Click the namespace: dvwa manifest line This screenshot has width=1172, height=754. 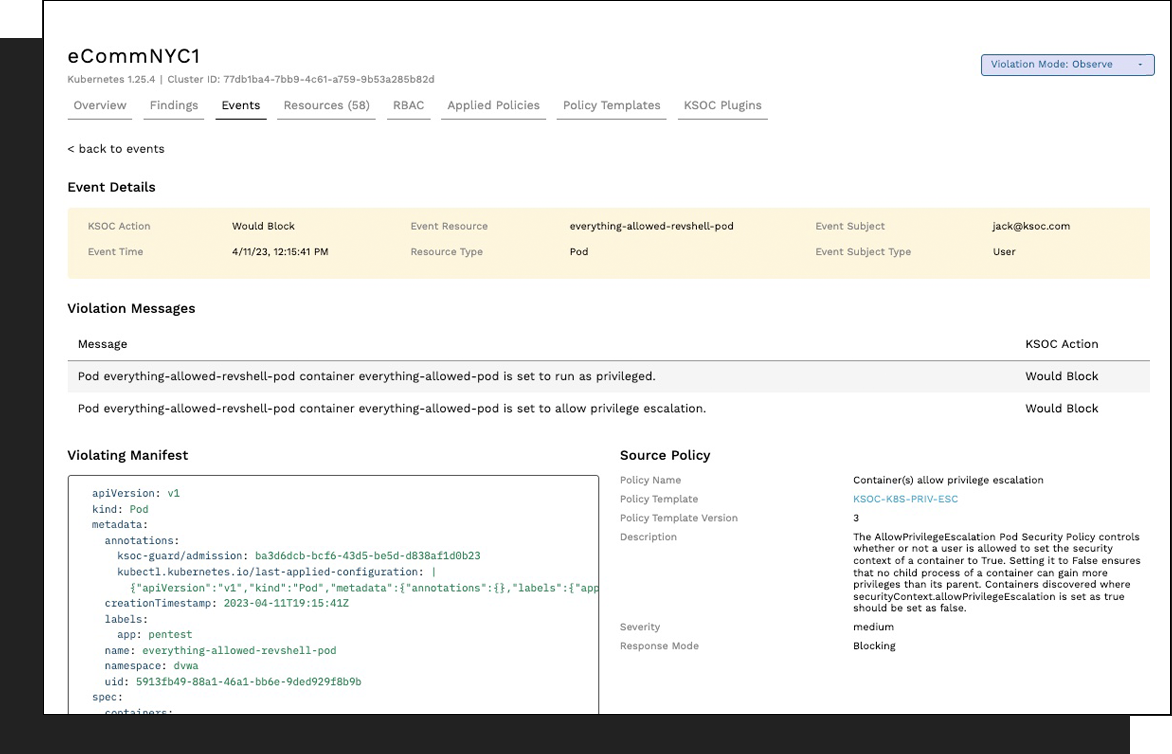[x=152, y=666]
